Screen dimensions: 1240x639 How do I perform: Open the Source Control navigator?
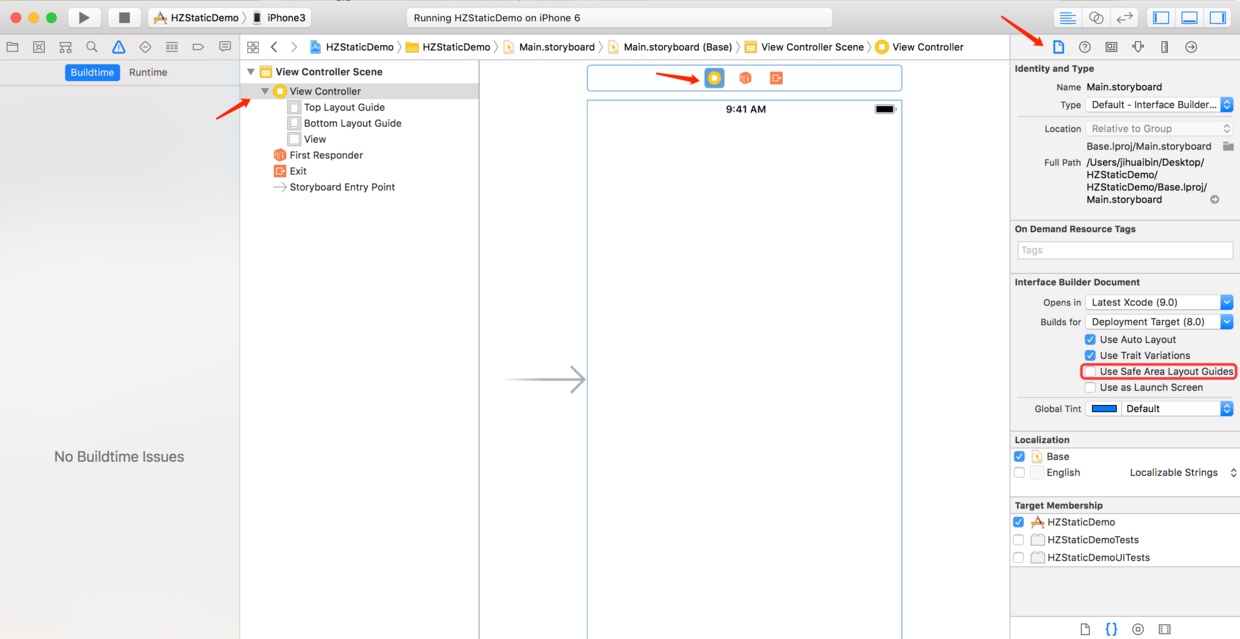(39, 47)
